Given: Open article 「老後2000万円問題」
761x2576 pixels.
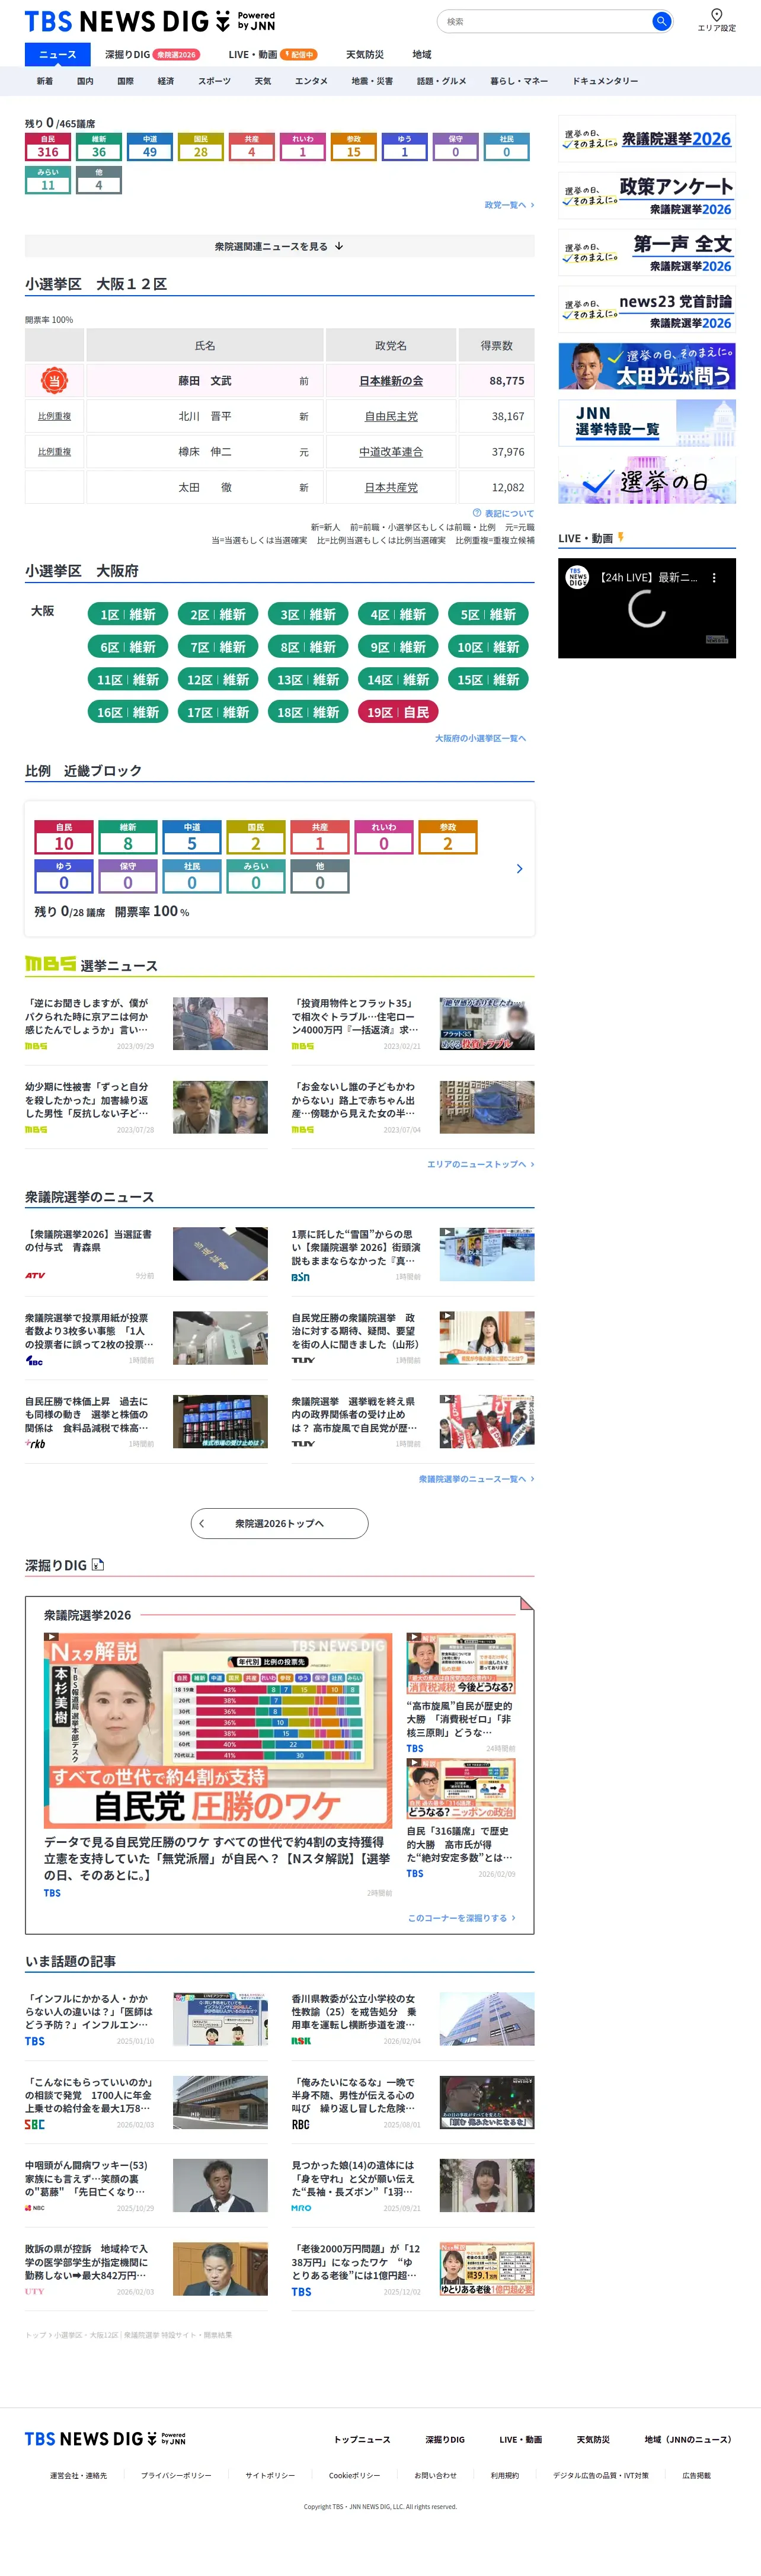Looking at the screenshot, I should 412,2269.
